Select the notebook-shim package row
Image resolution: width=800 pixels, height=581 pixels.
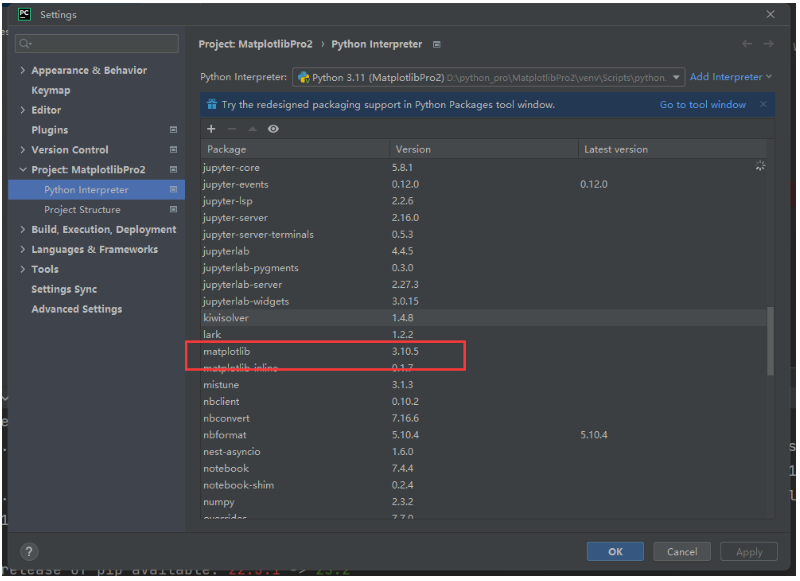[484, 485]
